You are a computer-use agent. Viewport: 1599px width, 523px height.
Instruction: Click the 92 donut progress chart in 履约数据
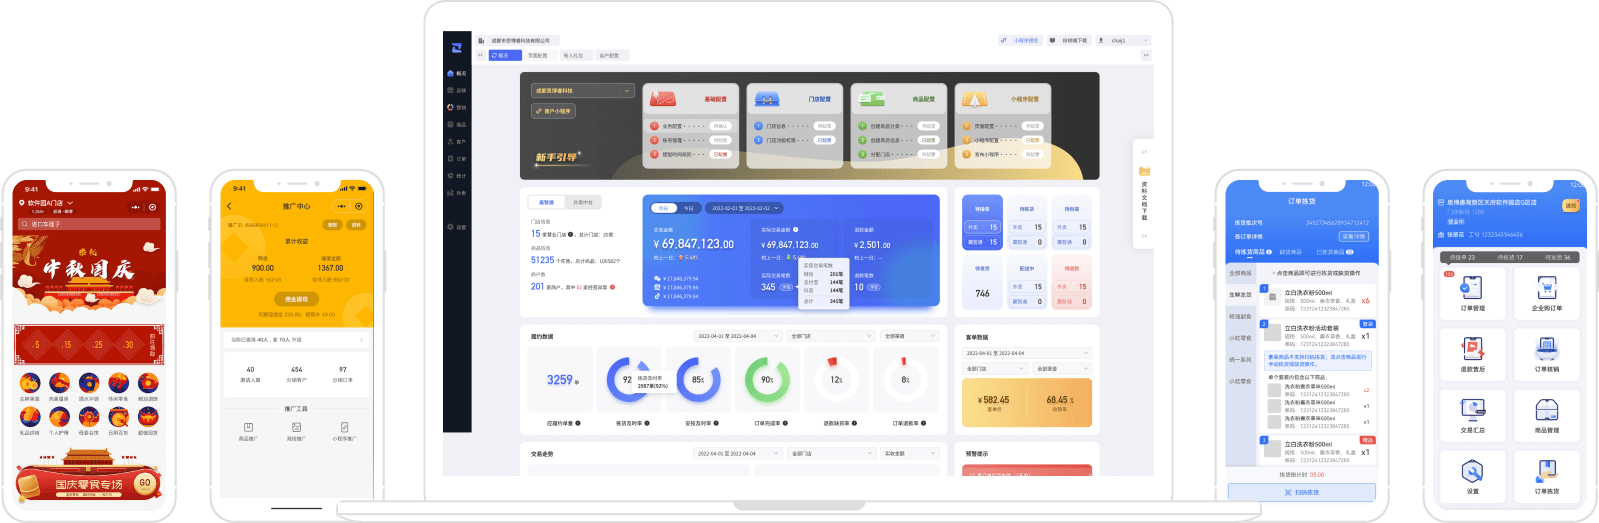(x=628, y=380)
